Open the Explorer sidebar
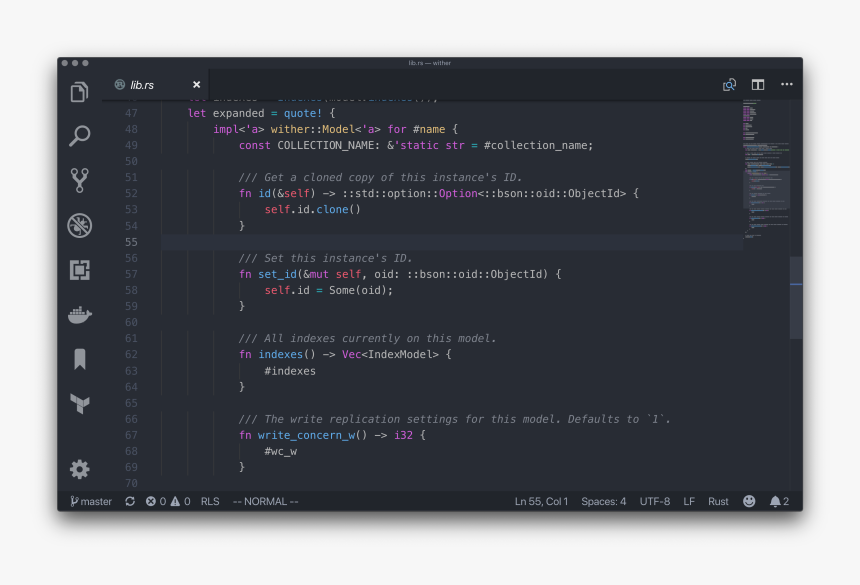The height and width of the screenshot is (585, 860). (x=80, y=91)
